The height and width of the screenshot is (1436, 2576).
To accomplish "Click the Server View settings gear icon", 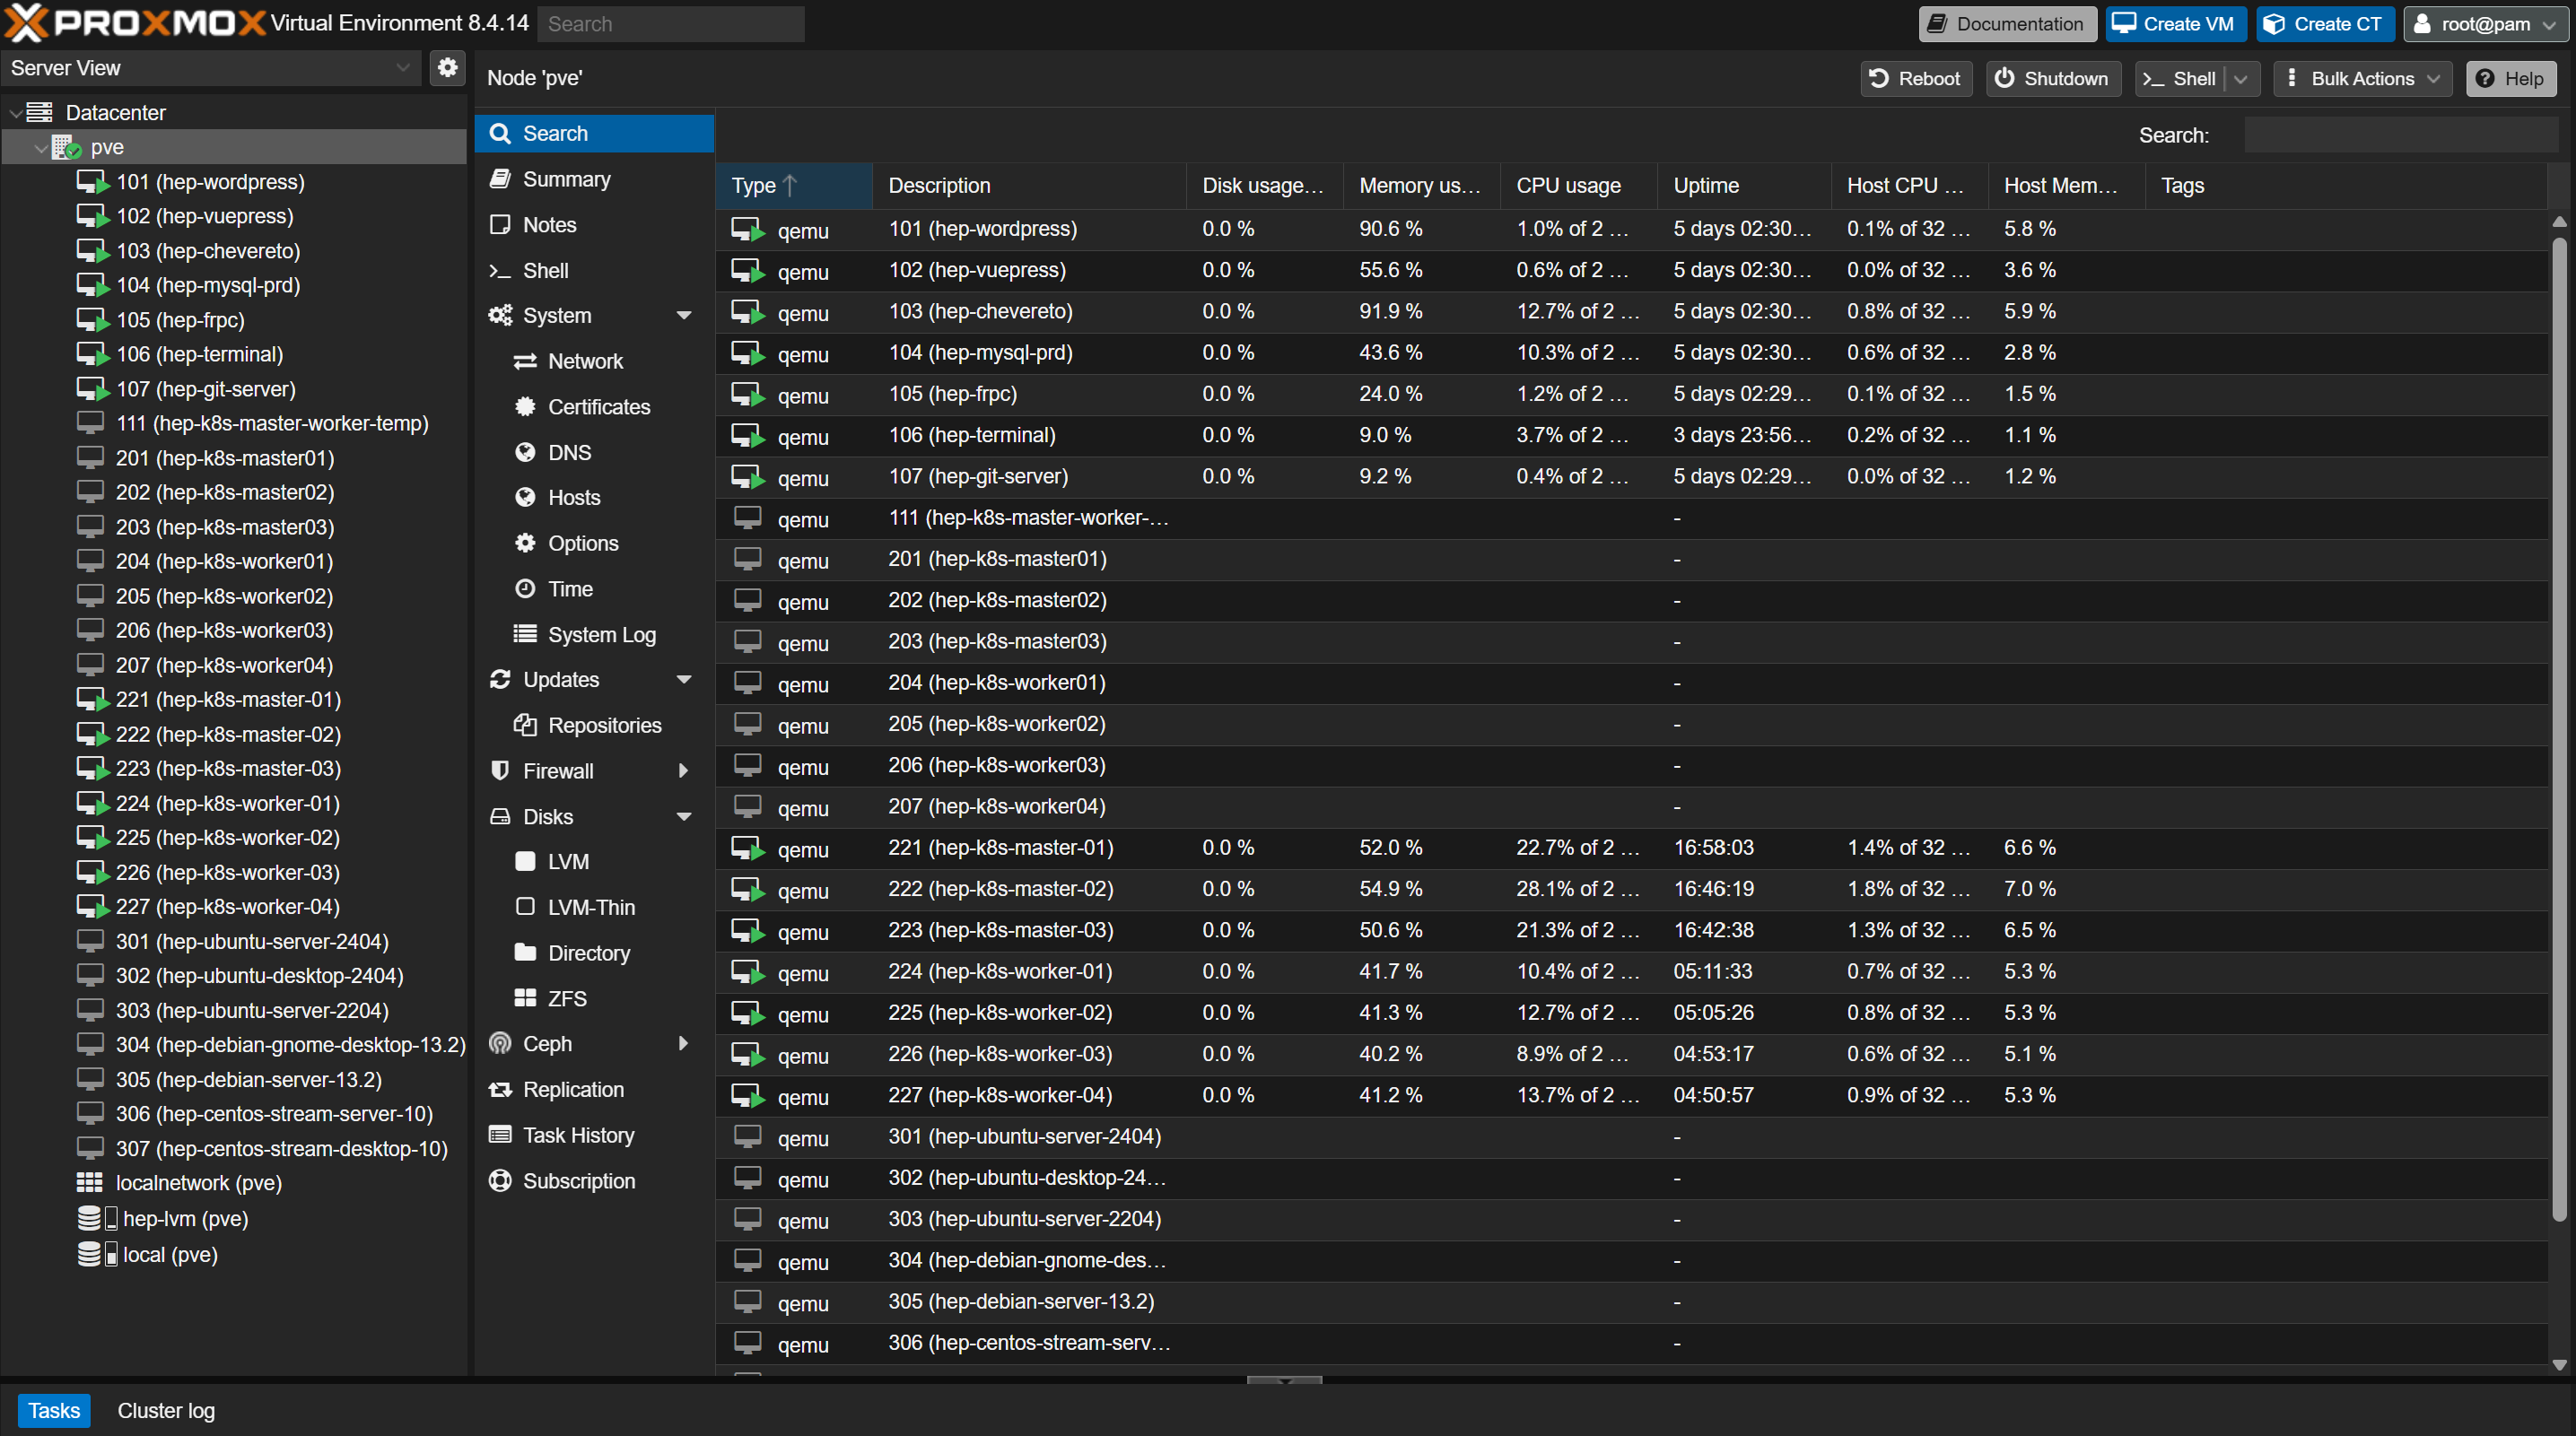I will pos(447,68).
